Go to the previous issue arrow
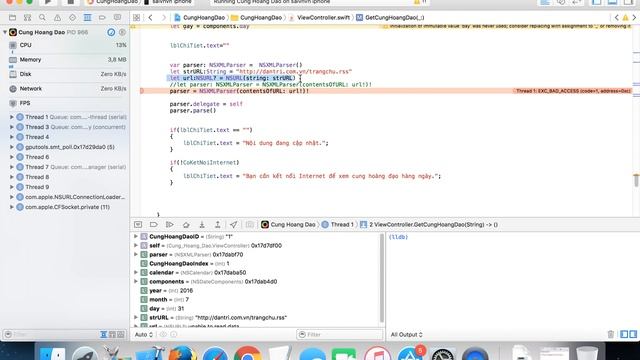This screenshot has width=640, height=360. point(617,18)
